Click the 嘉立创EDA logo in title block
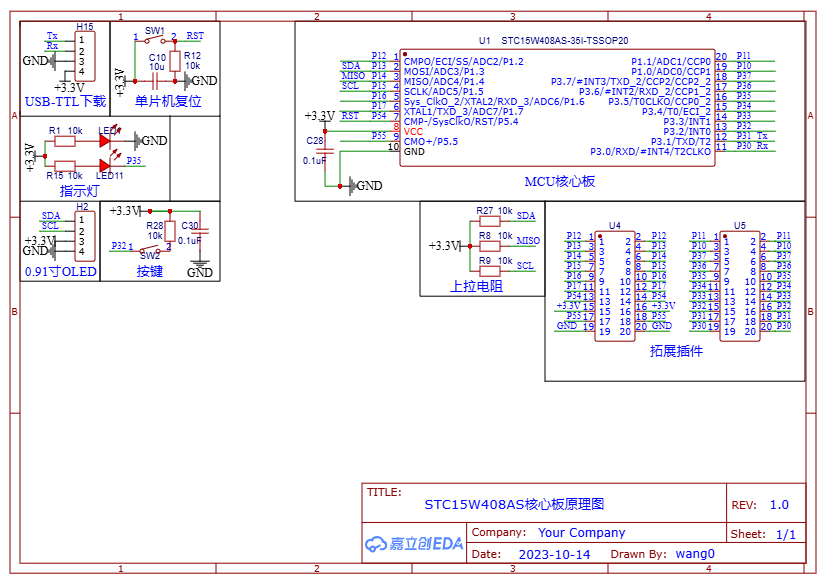The height and width of the screenshot is (584, 826). pyautogui.click(x=414, y=543)
